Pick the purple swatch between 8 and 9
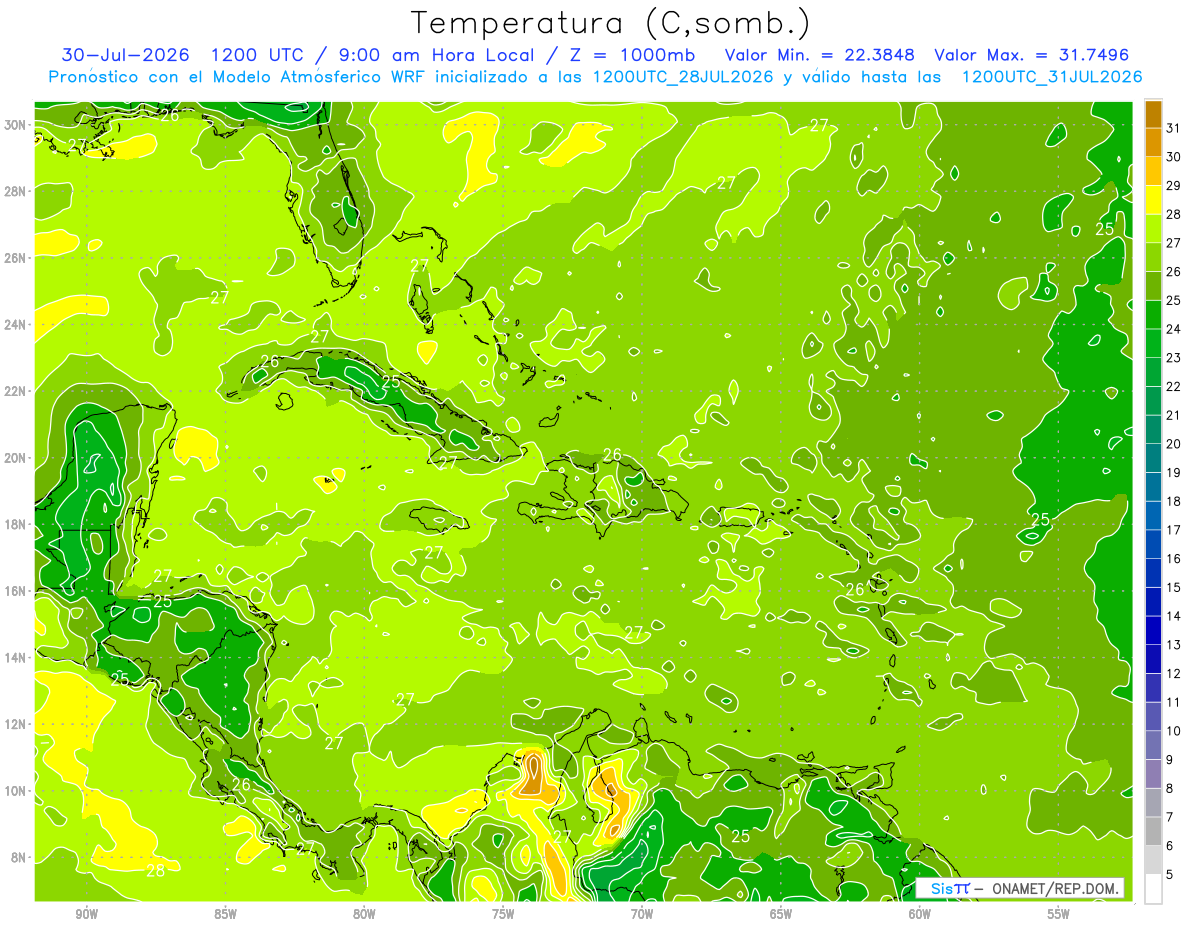 [x=1153, y=775]
